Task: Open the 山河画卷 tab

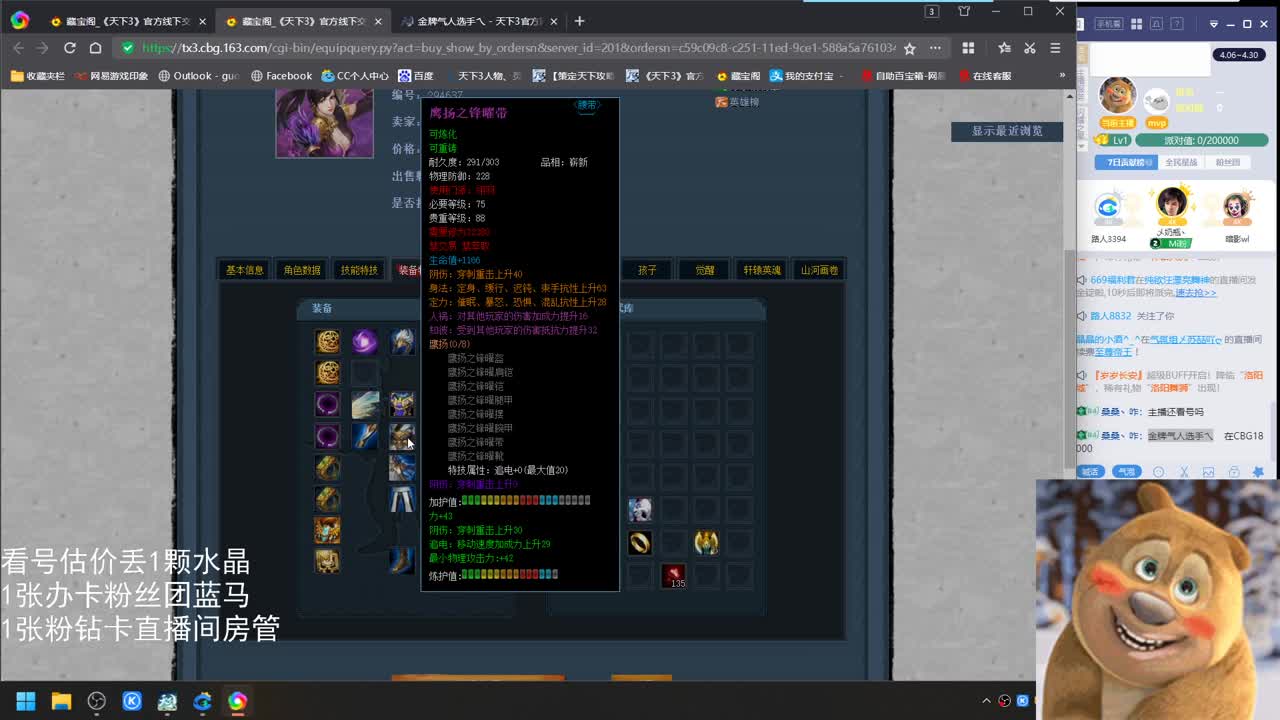Action: coord(819,270)
